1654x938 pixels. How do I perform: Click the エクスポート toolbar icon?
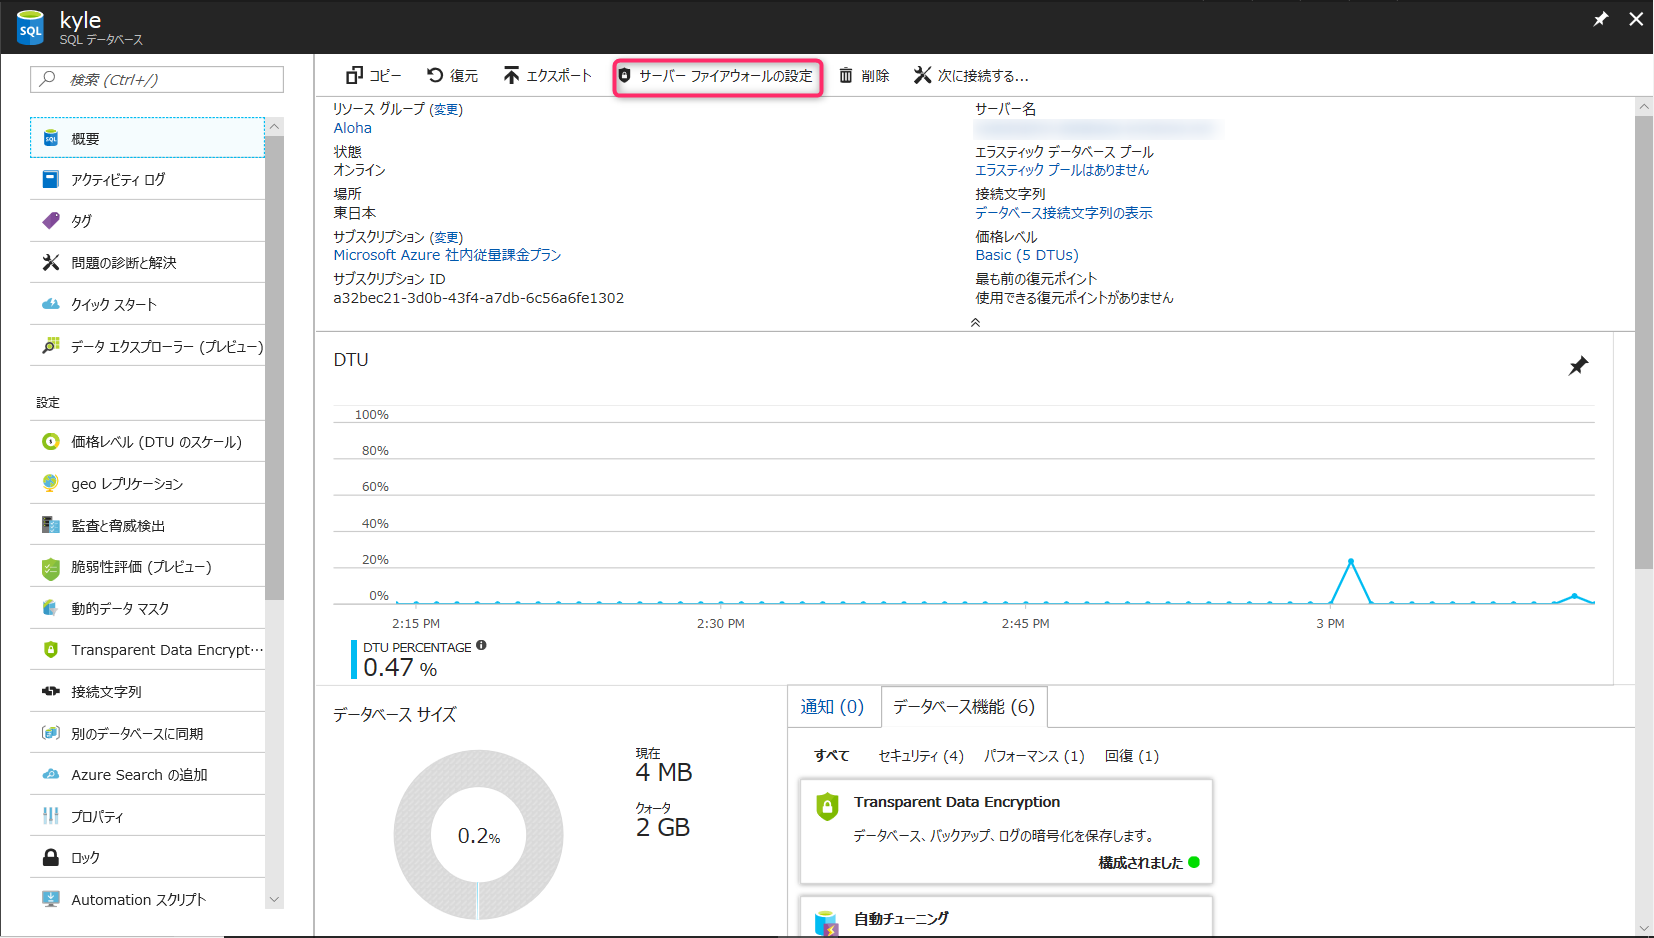pyautogui.click(x=546, y=74)
